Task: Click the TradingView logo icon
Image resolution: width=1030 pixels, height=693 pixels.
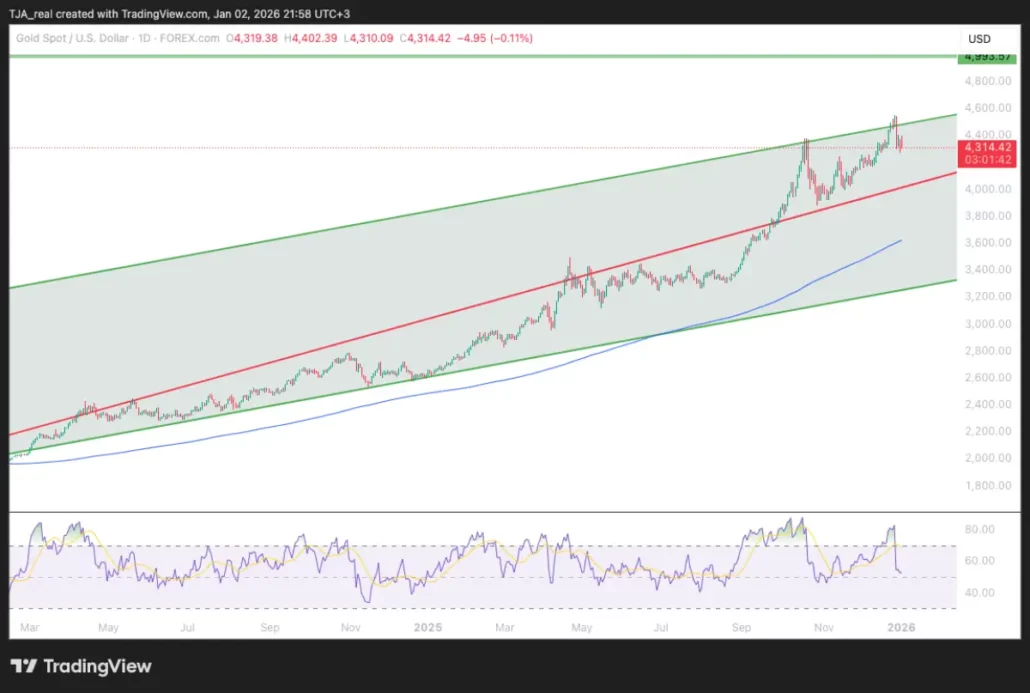Action: 24,666
